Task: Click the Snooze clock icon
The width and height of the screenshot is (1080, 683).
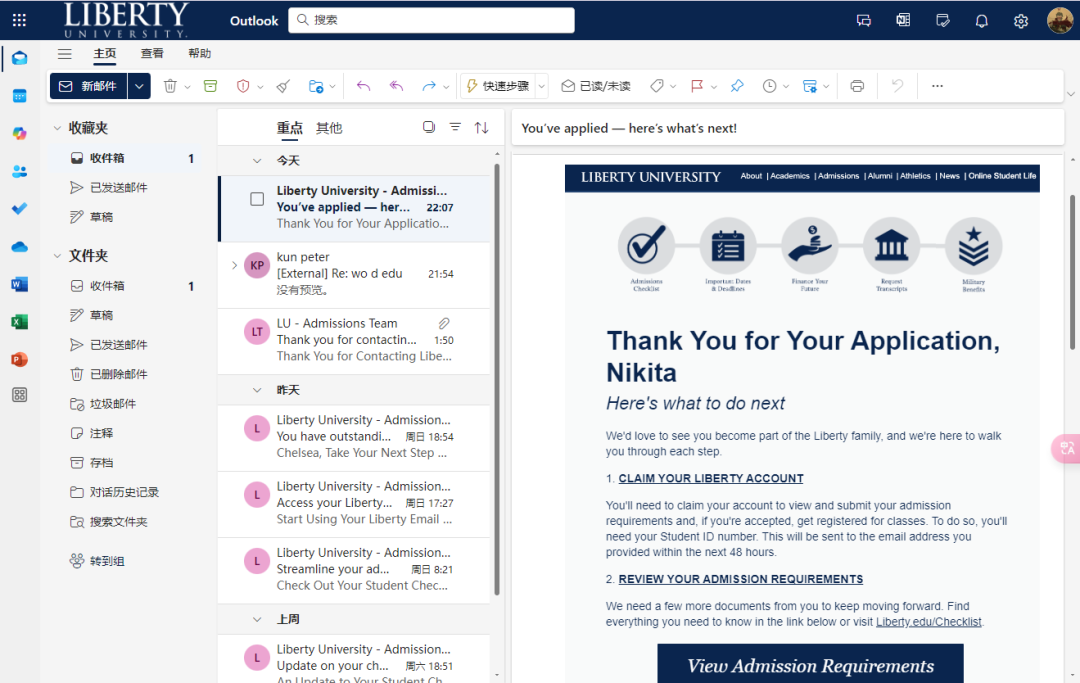Action: (769, 86)
